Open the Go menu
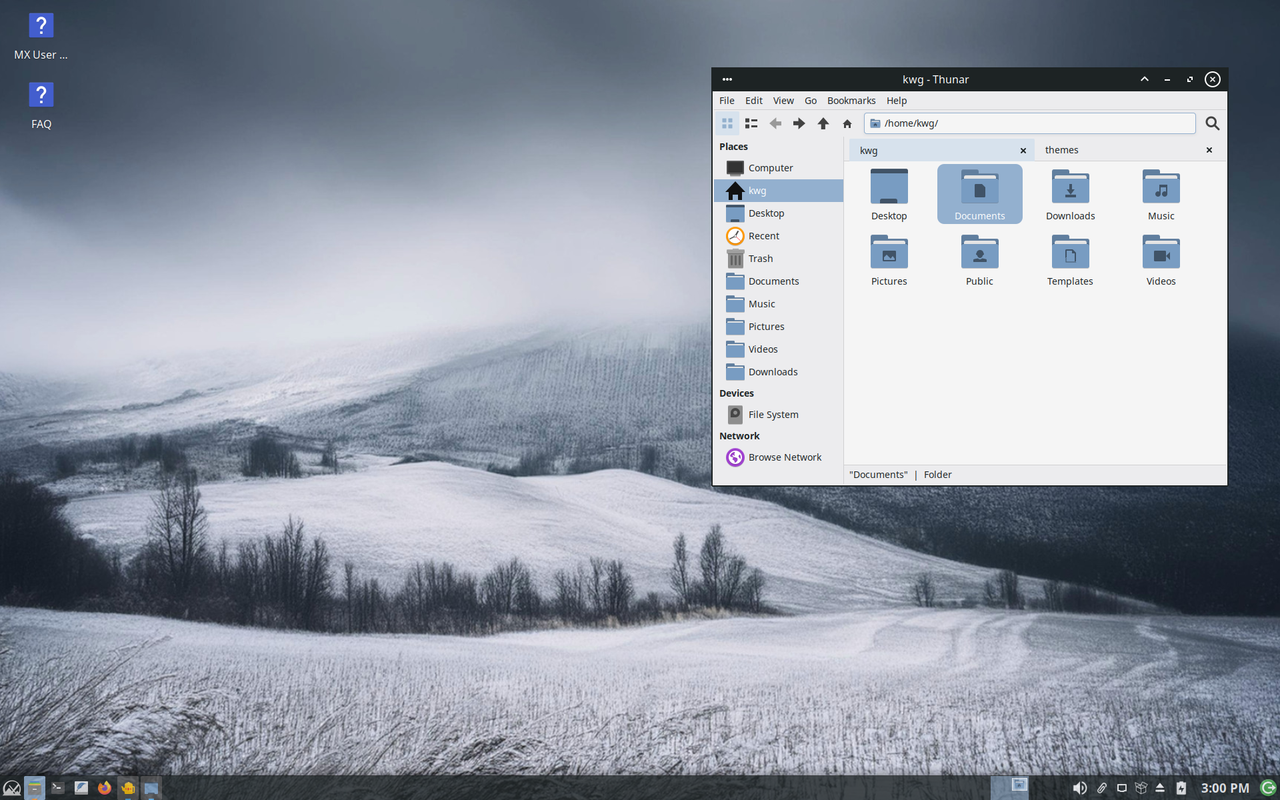The image size is (1280, 800). coord(810,100)
